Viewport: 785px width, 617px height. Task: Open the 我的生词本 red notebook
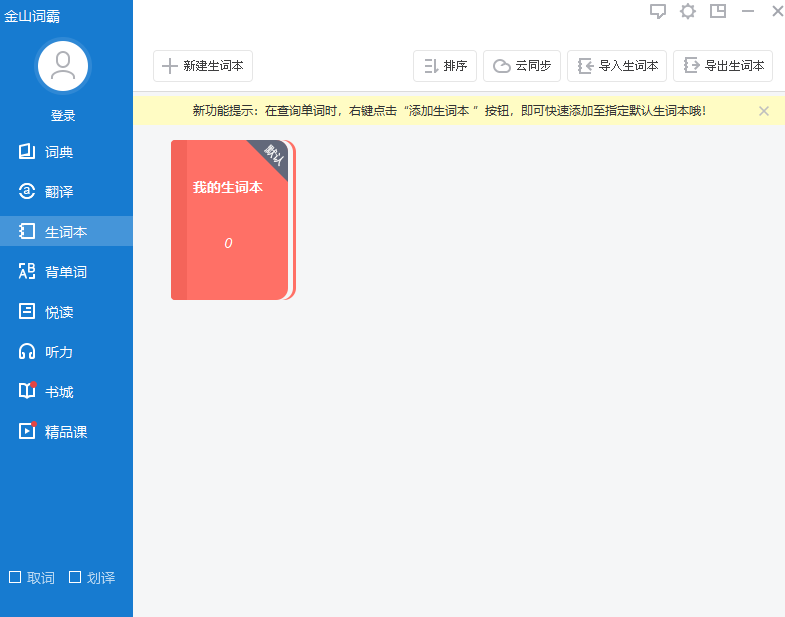pyautogui.click(x=229, y=220)
